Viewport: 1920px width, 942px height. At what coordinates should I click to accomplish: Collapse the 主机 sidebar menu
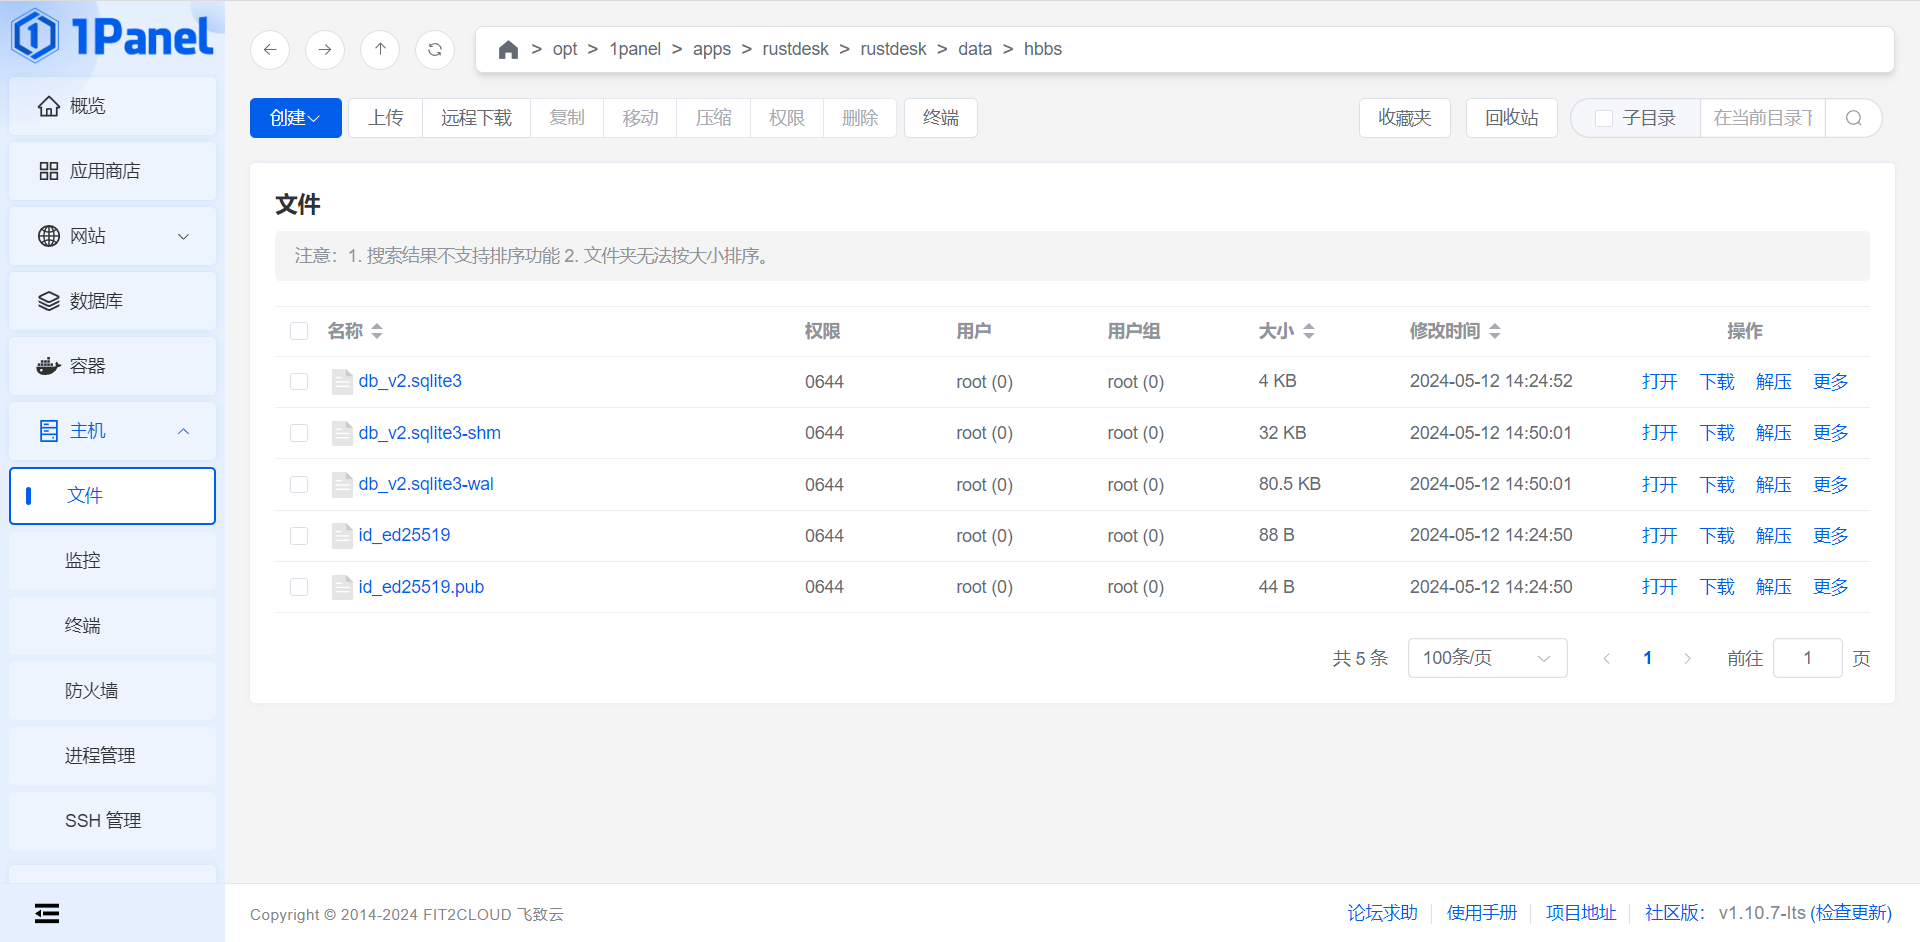112,431
